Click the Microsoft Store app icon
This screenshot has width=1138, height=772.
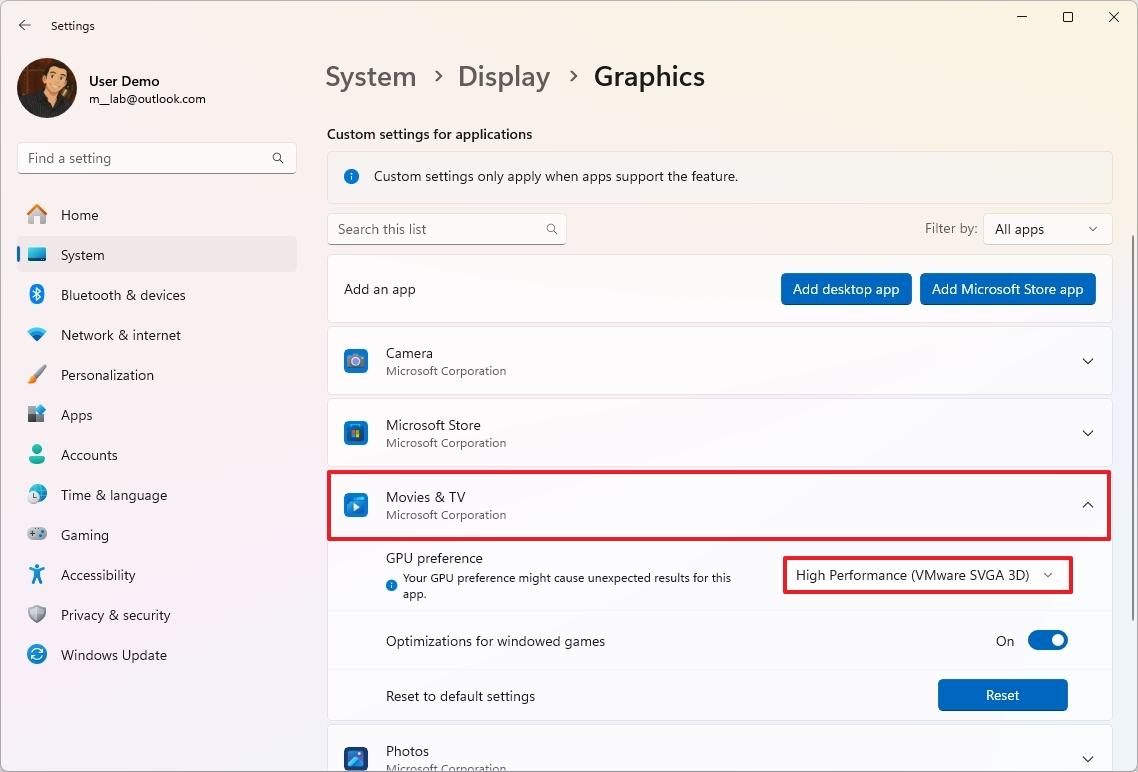point(356,433)
